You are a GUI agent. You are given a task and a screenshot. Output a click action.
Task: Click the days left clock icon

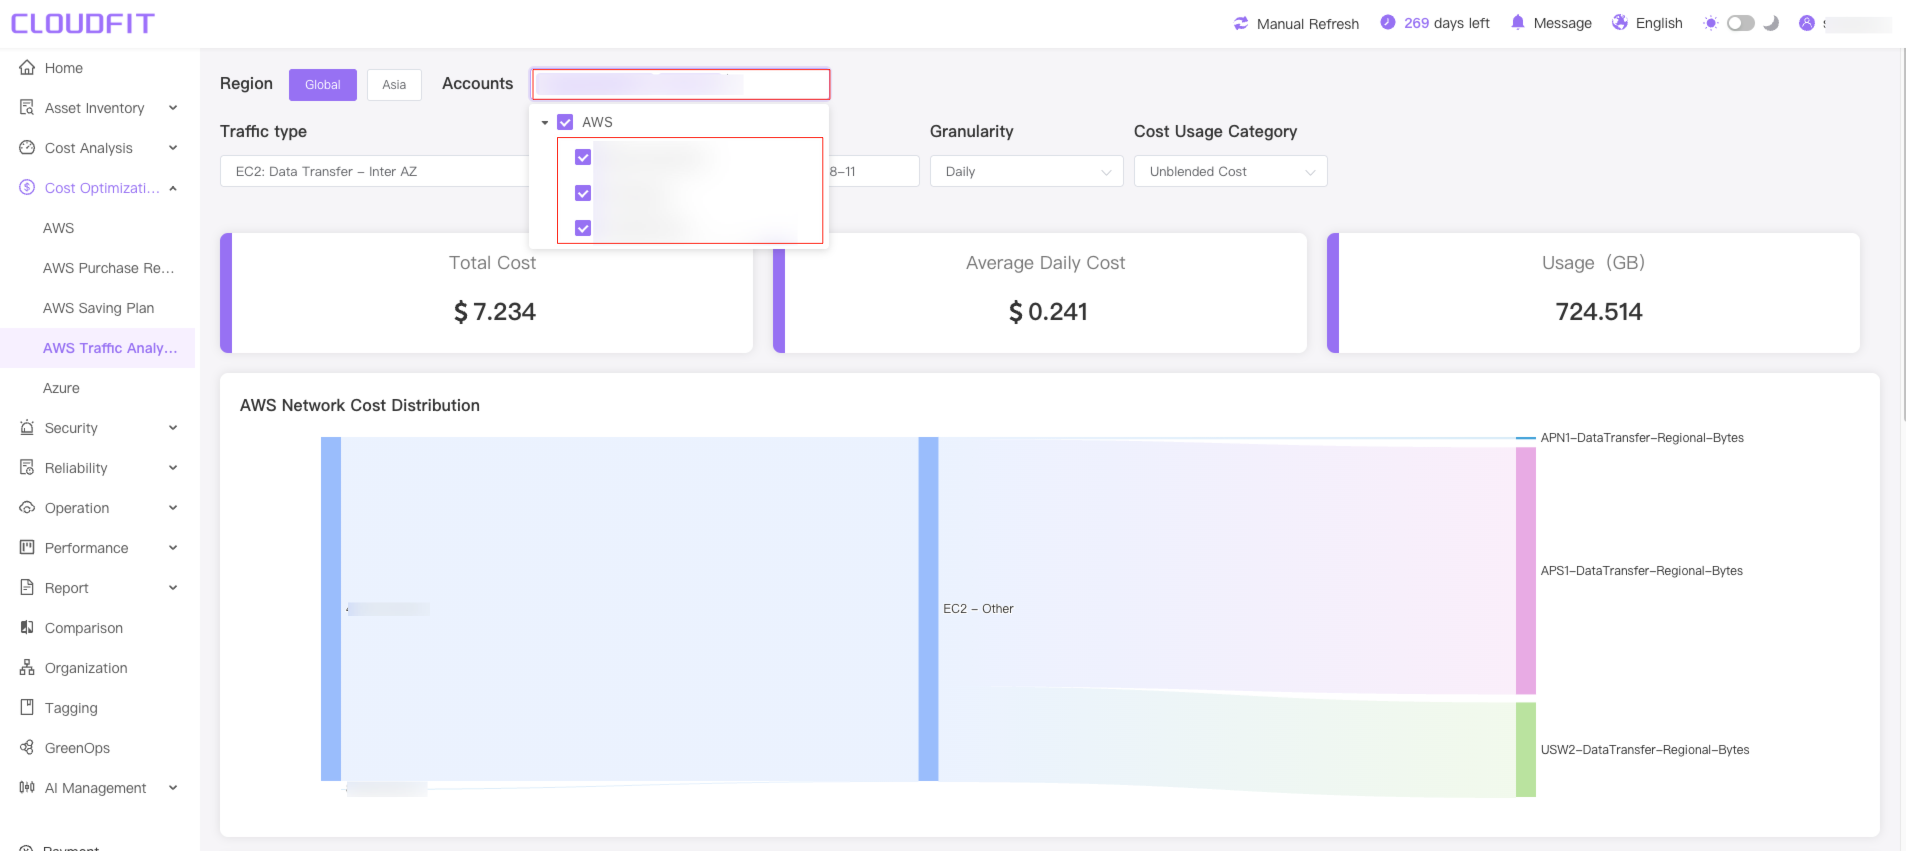[1388, 22]
